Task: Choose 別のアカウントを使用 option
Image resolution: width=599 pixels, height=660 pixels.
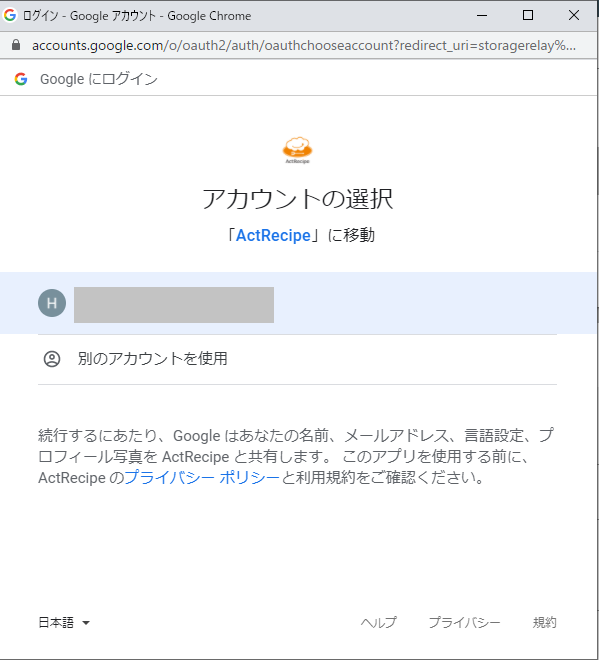Action: click(x=298, y=359)
